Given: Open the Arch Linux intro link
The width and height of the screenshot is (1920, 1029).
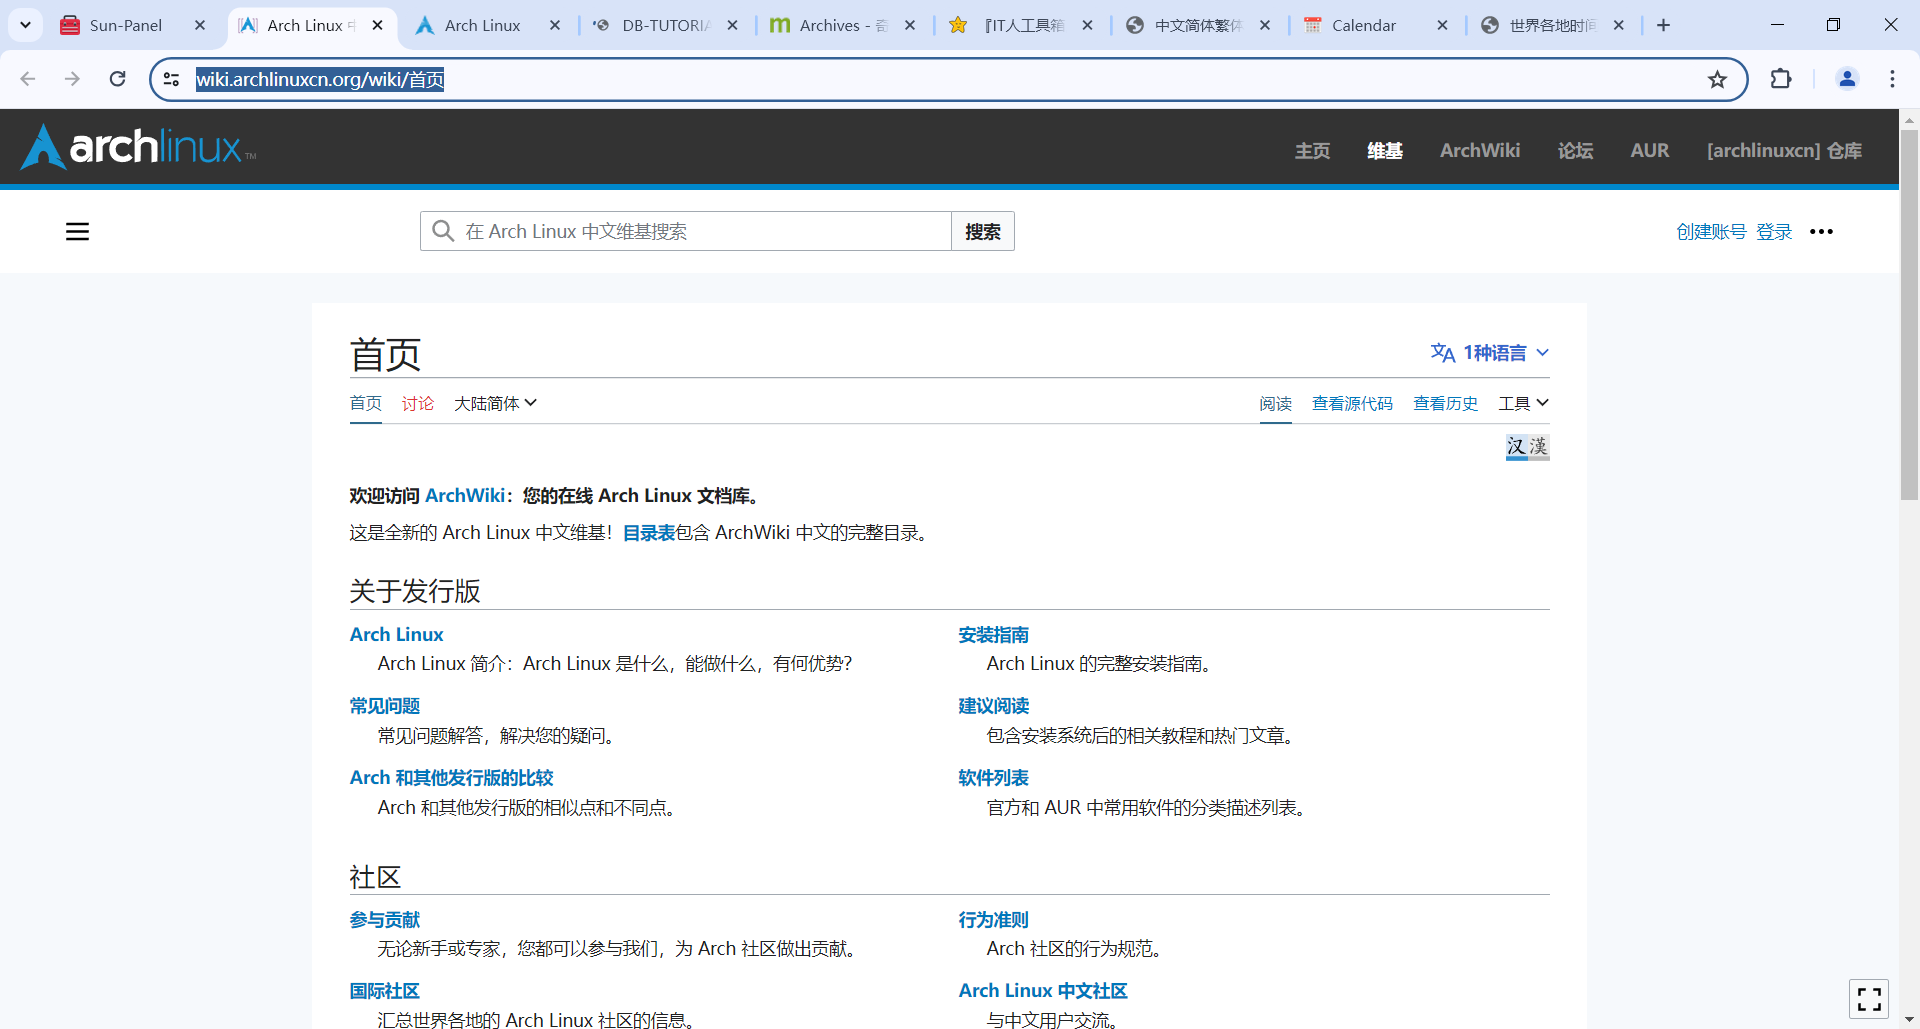Looking at the screenshot, I should (x=396, y=634).
